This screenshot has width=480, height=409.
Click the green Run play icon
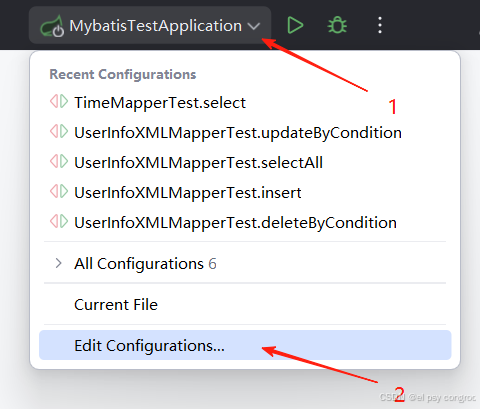click(295, 25)
